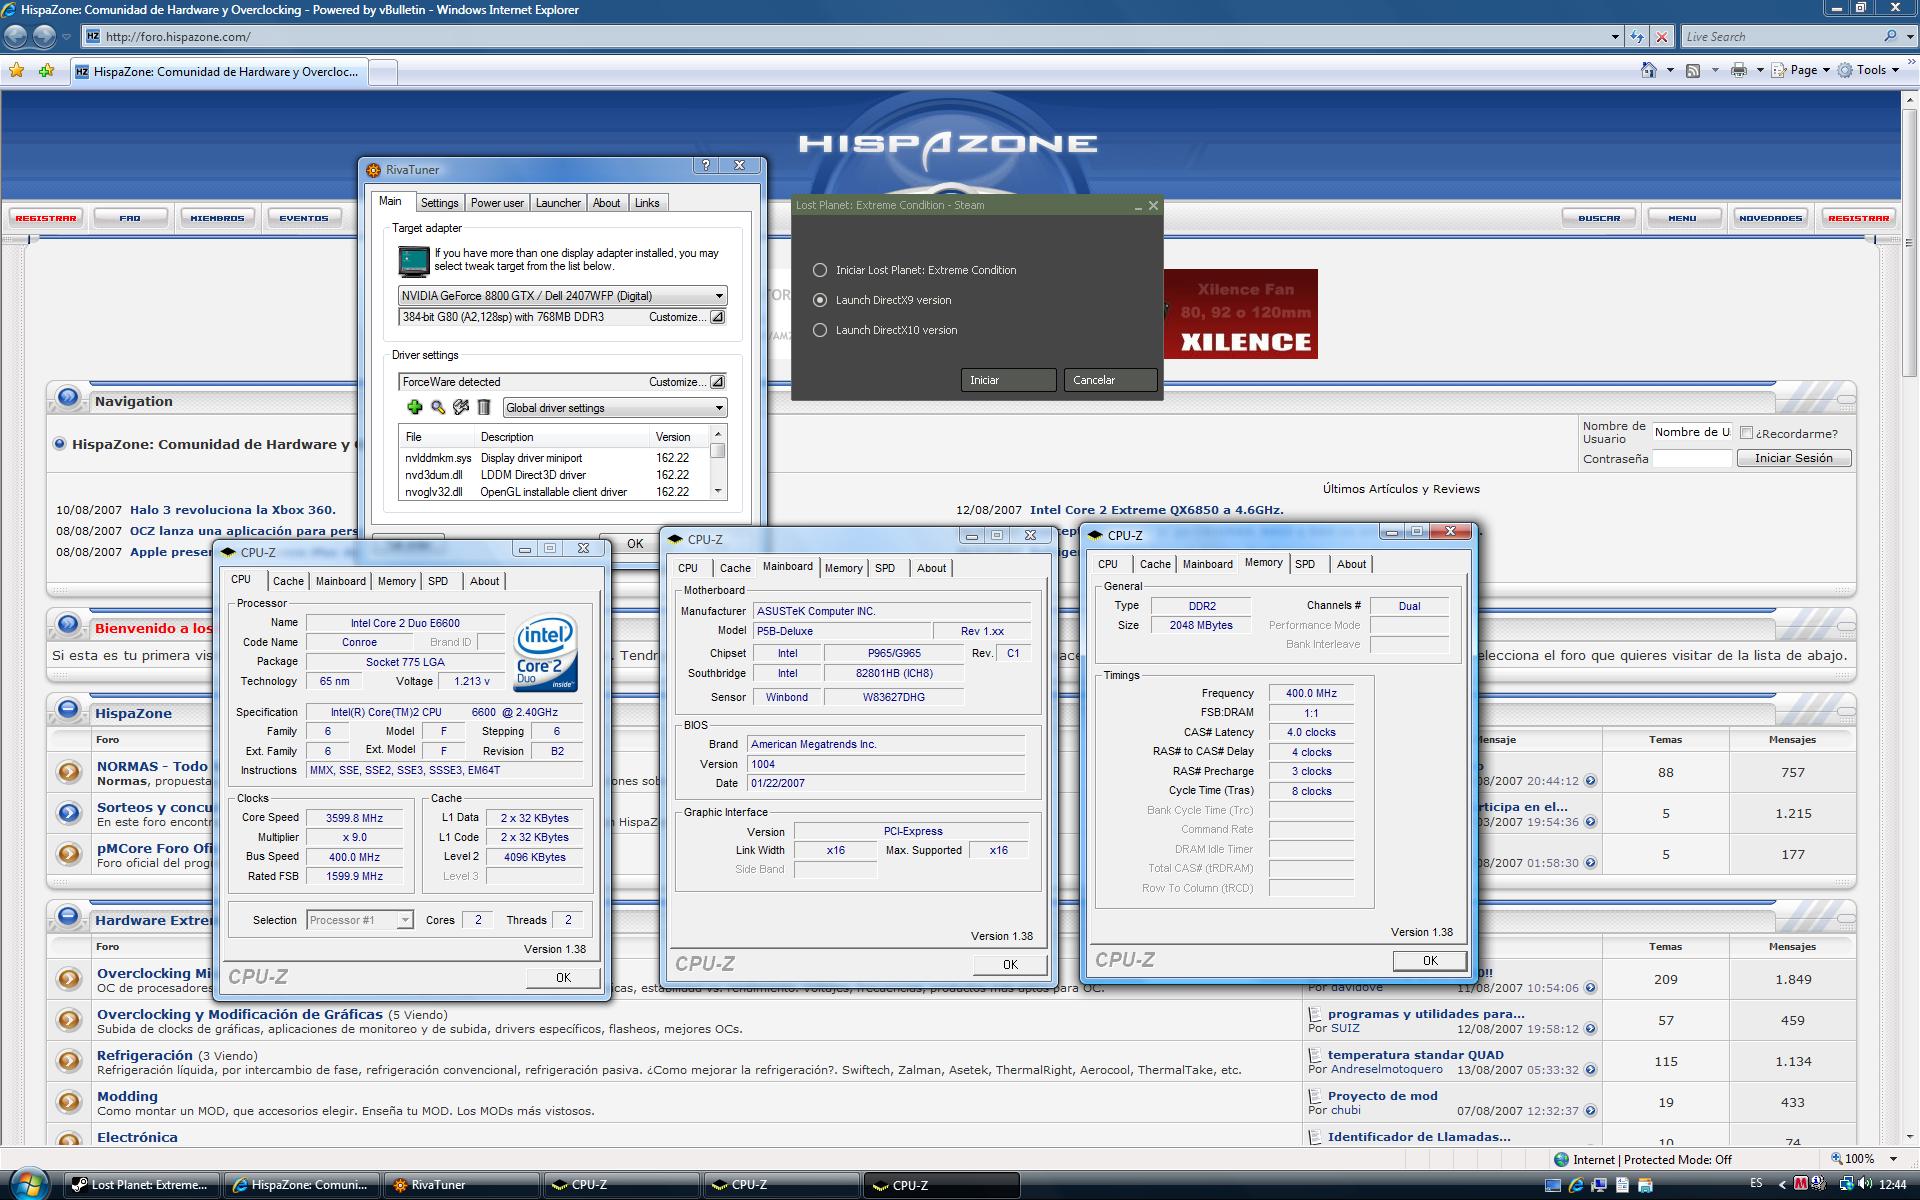Click the magnifier icon in Driver settings
The width and height of the screenshot is (1920, 1200).
click(x=438, y=407)
